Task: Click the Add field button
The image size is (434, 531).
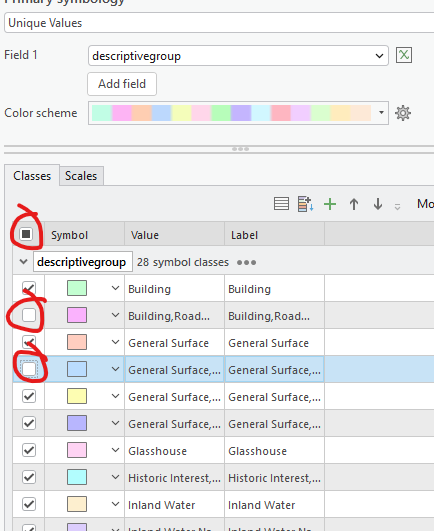Action: (122, 84)
